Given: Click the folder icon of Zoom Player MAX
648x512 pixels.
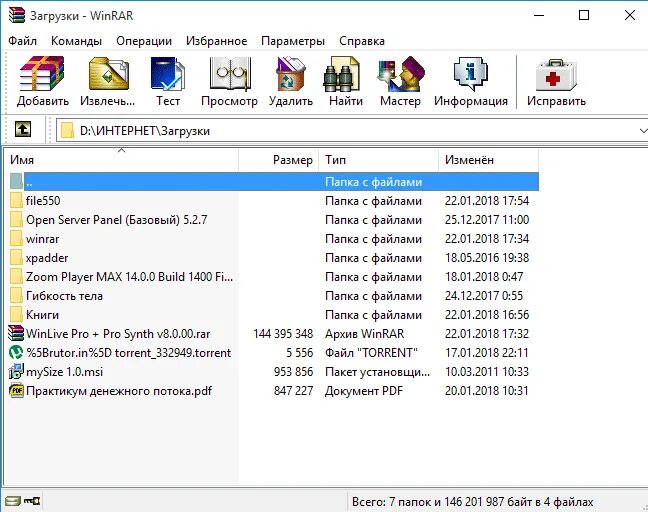Looking at the screenshot, I should click(16, 276).
